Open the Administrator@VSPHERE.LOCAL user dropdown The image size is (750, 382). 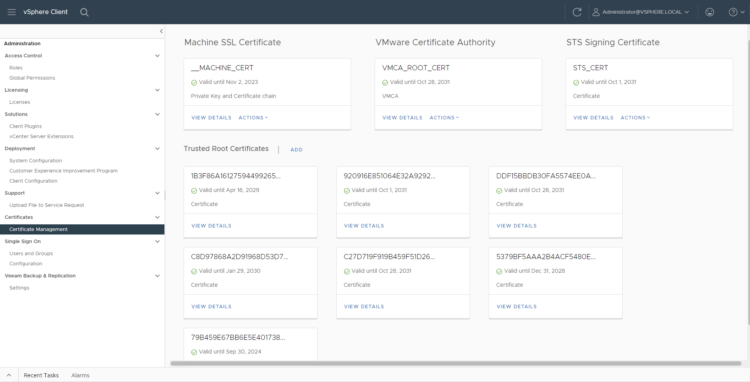pyautogui.click(x=641, y=12)
